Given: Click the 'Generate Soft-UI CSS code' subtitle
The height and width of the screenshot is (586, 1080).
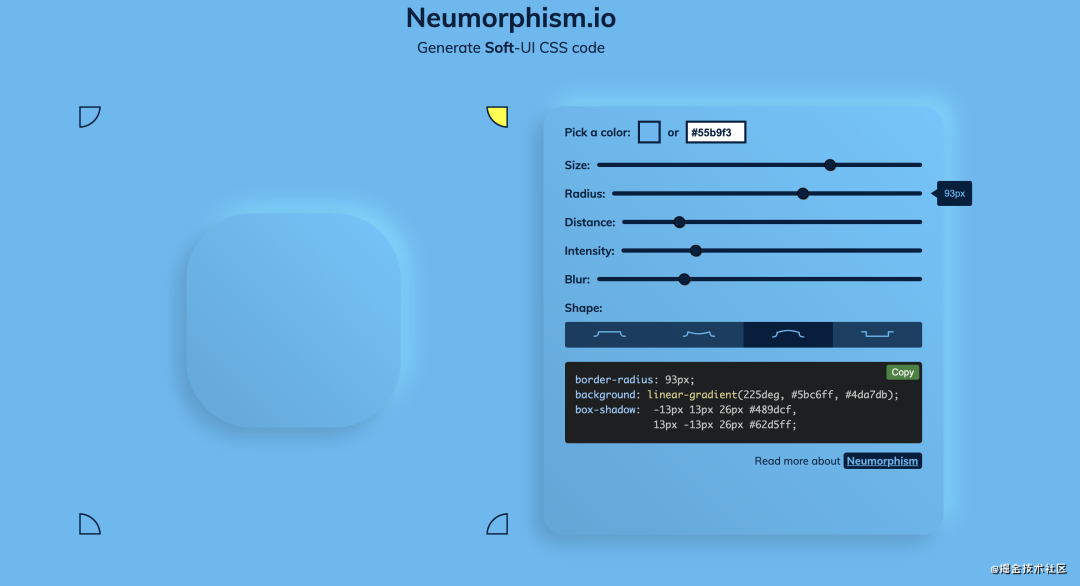Looking at the screenshot, I should 511,48.
